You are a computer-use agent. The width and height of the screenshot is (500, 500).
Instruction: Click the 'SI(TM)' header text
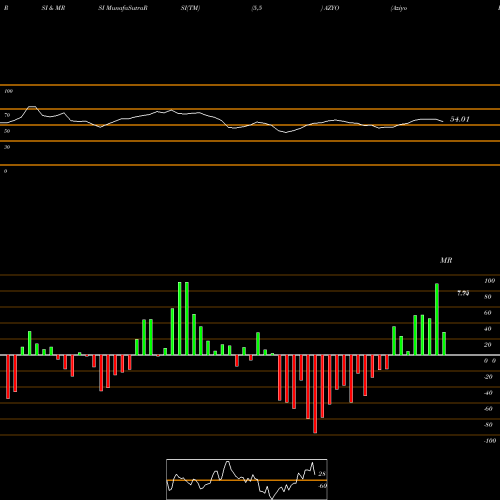pyautogui.click(x=190, y=8)
